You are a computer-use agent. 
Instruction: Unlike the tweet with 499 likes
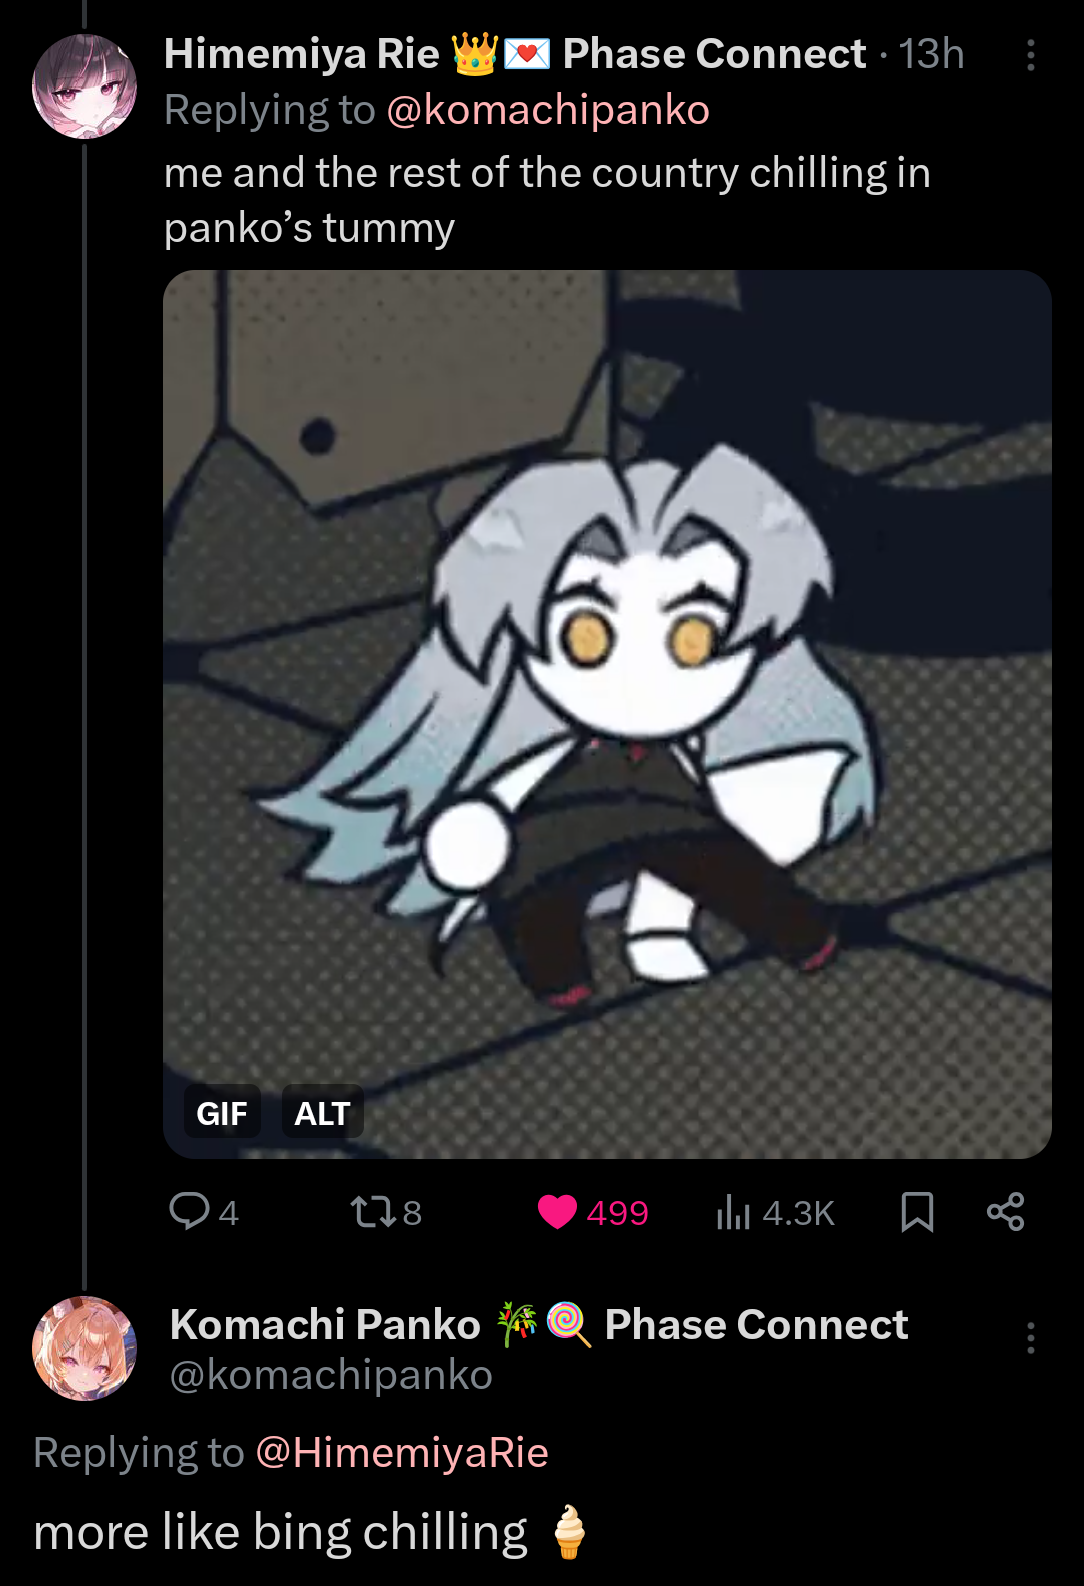pos(593,1212)
